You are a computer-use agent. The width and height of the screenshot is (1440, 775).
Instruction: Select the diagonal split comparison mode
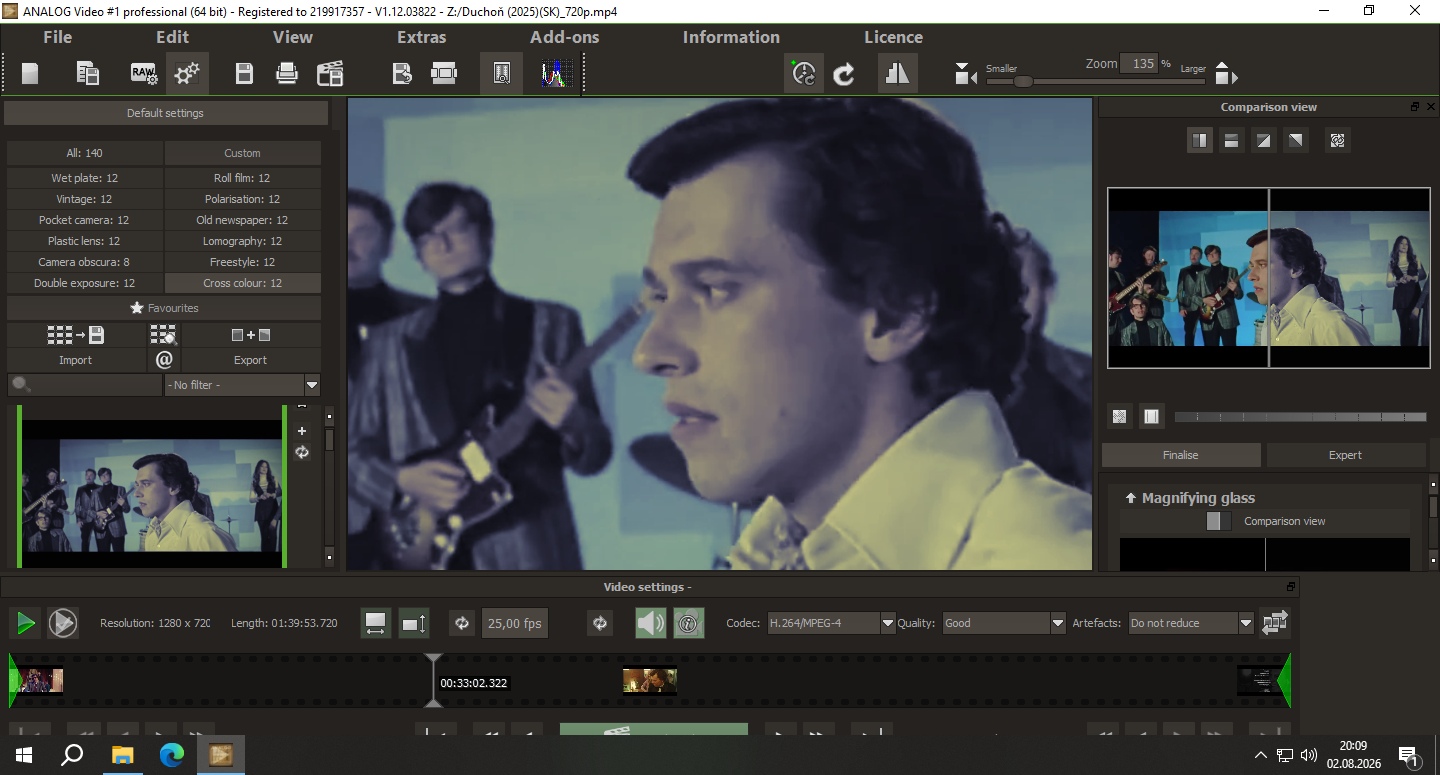click(1264, 141)
